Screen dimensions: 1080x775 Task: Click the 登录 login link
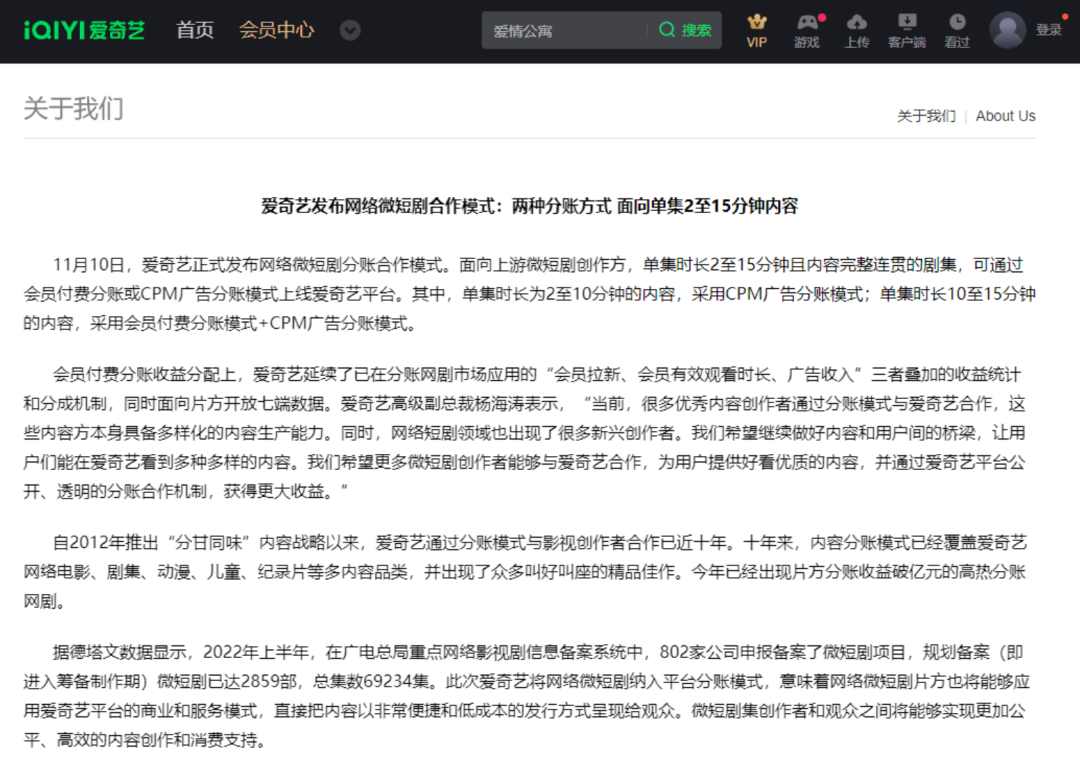(1049, 30)
